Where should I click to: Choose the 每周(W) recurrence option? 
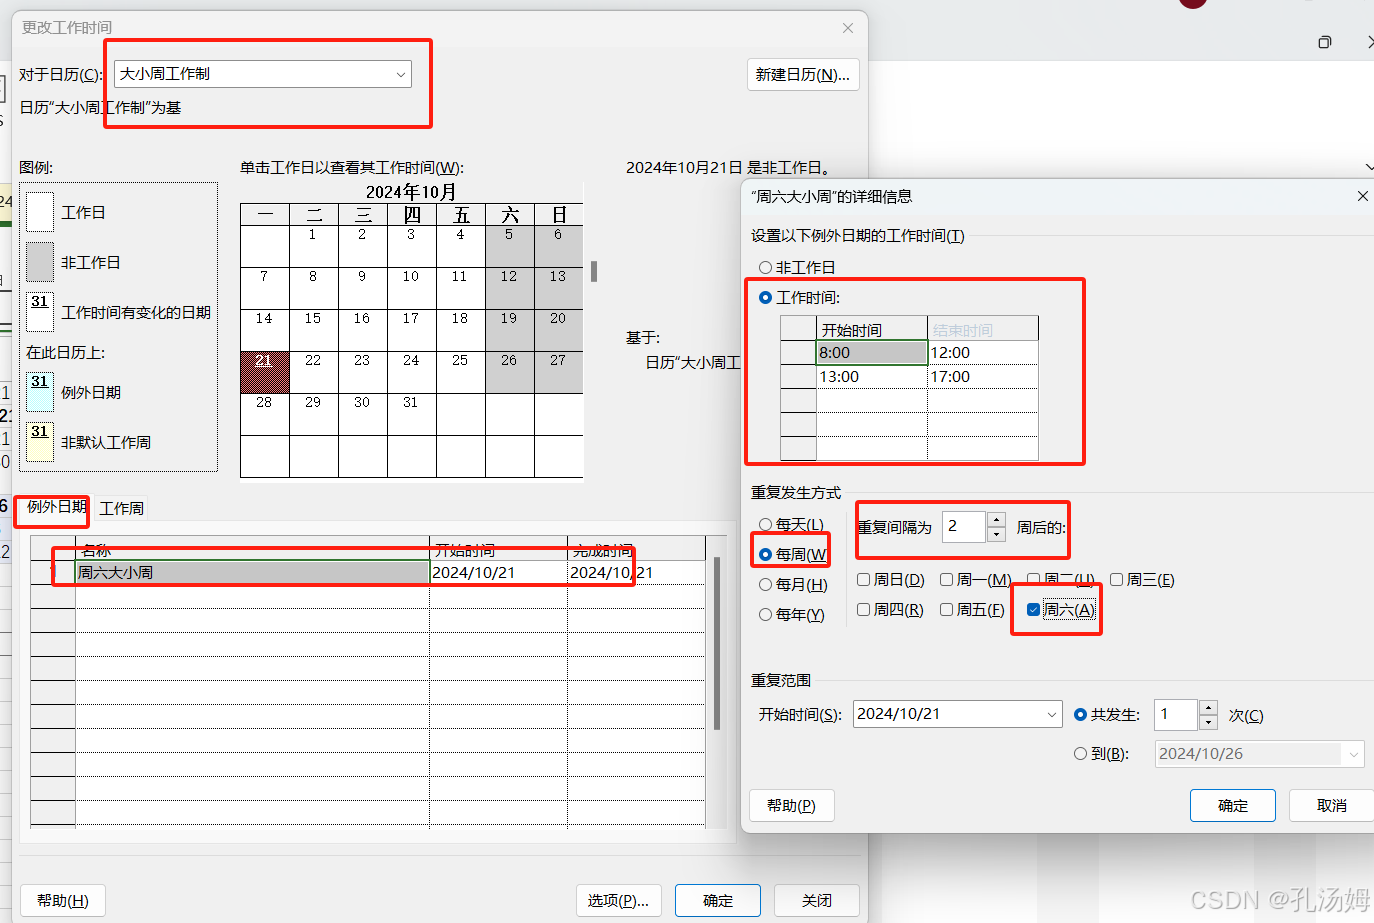pos(765,554)
